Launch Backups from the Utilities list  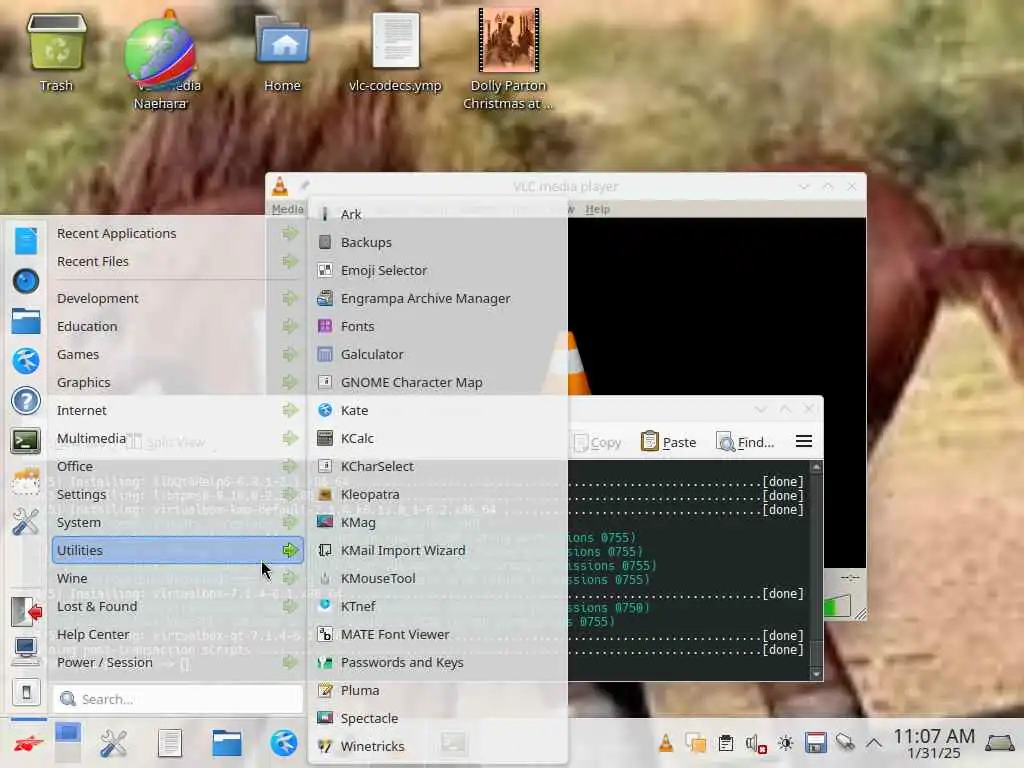[x=438, y=242]
